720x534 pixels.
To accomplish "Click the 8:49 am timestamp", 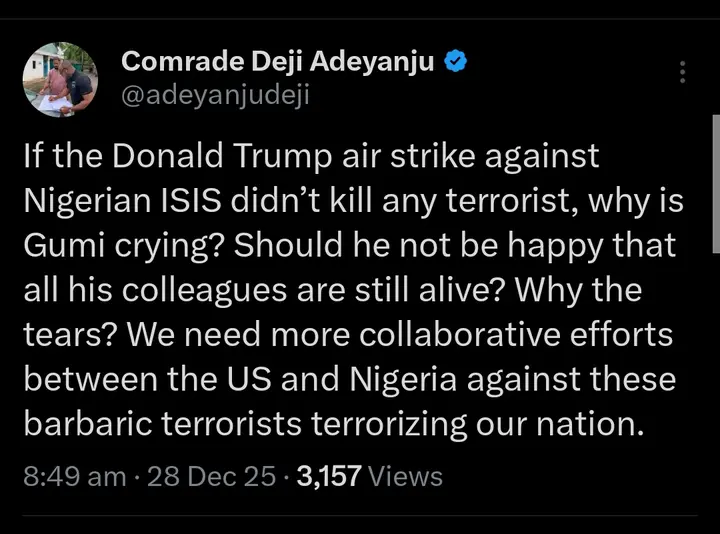I will click(x=74, y=476).
